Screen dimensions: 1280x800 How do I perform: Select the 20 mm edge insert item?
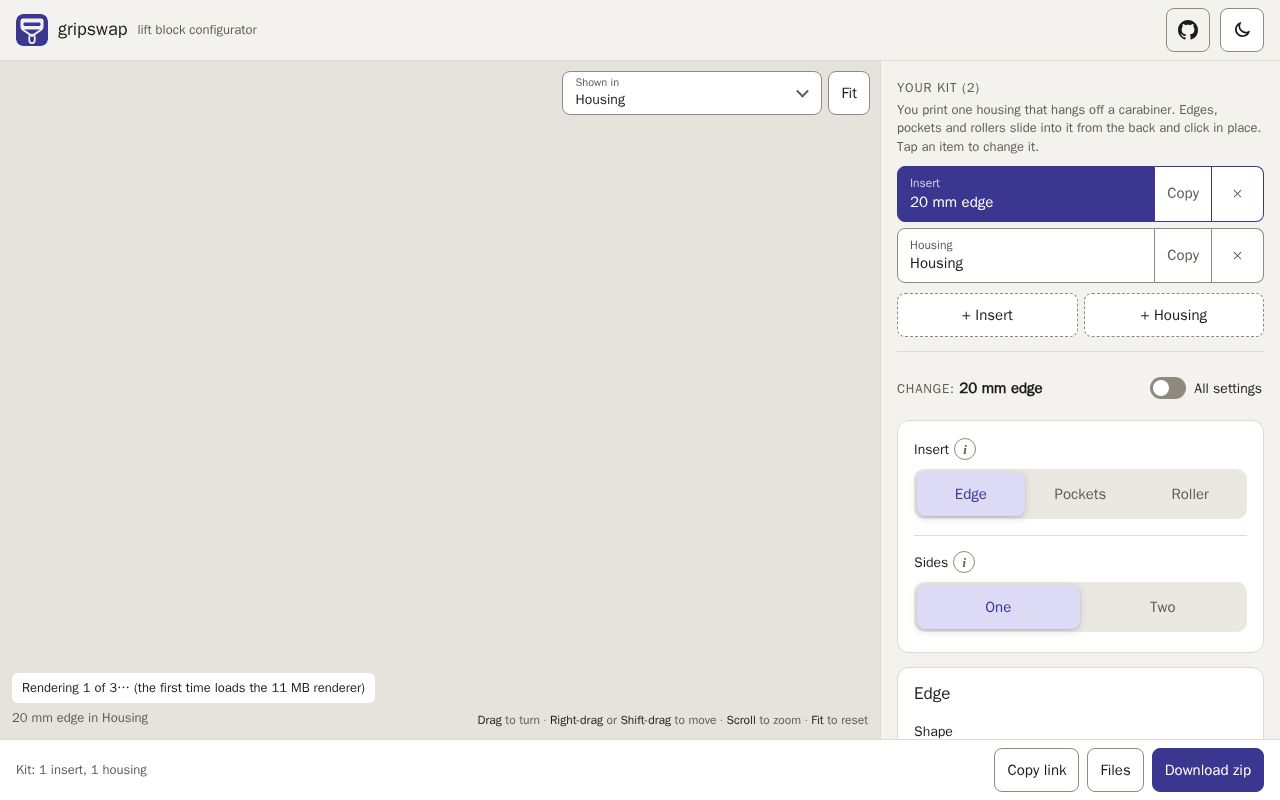(x=1026, y=194)
